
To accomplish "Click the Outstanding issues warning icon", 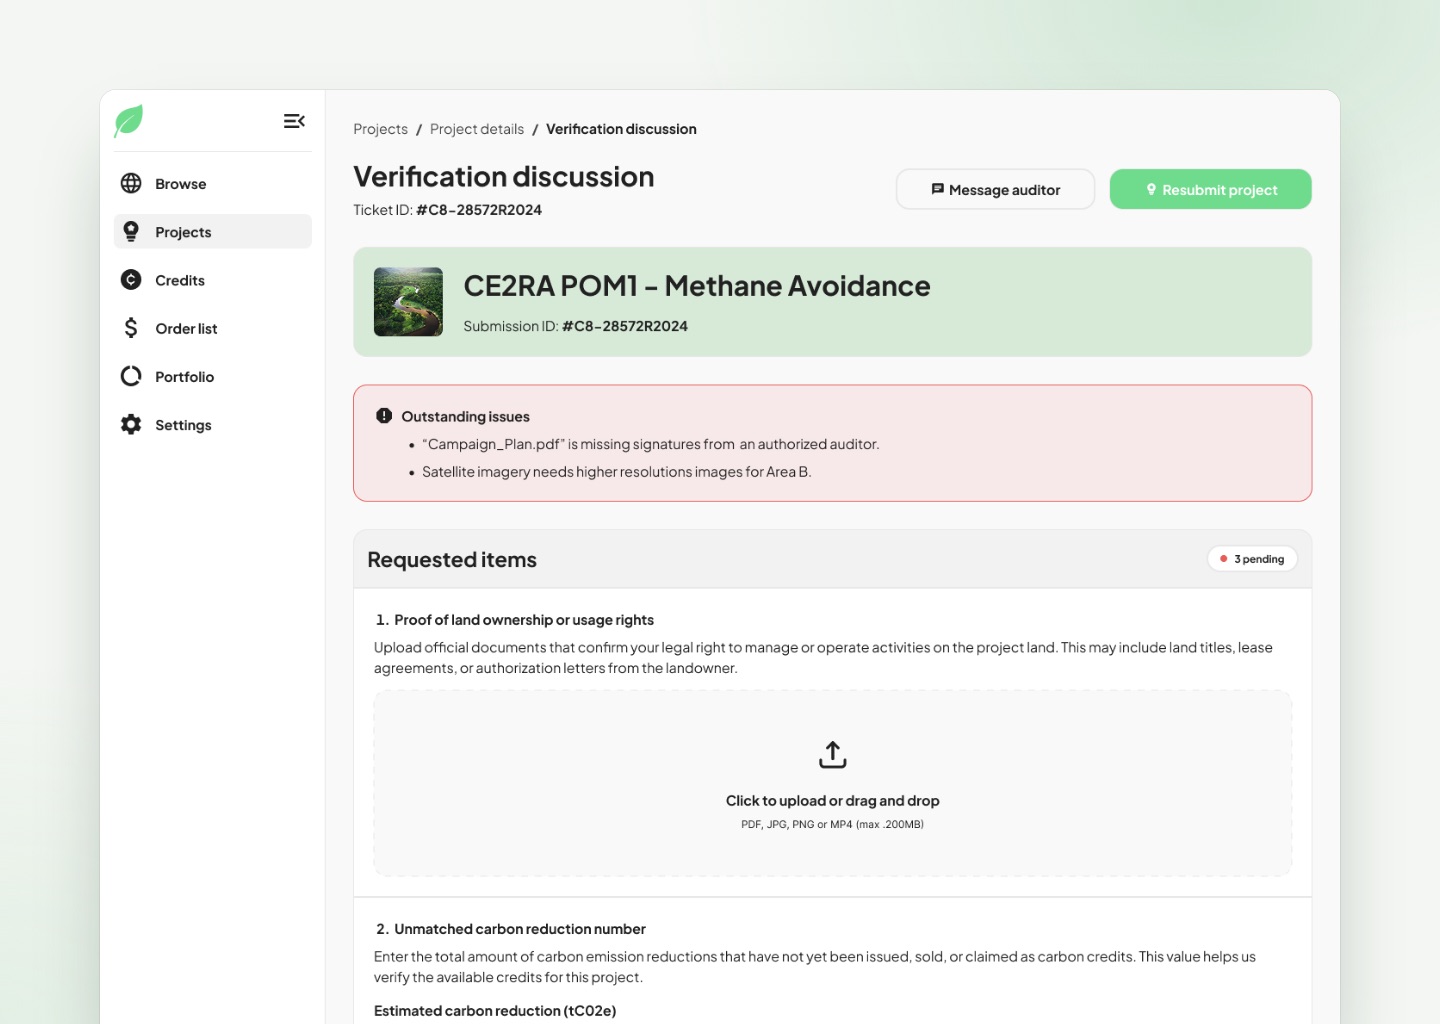I will (x=384, y=416).
